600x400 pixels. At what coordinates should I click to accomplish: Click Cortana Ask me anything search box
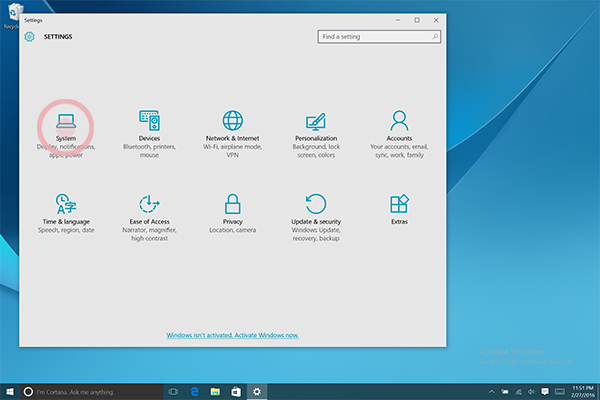(92, 392)
